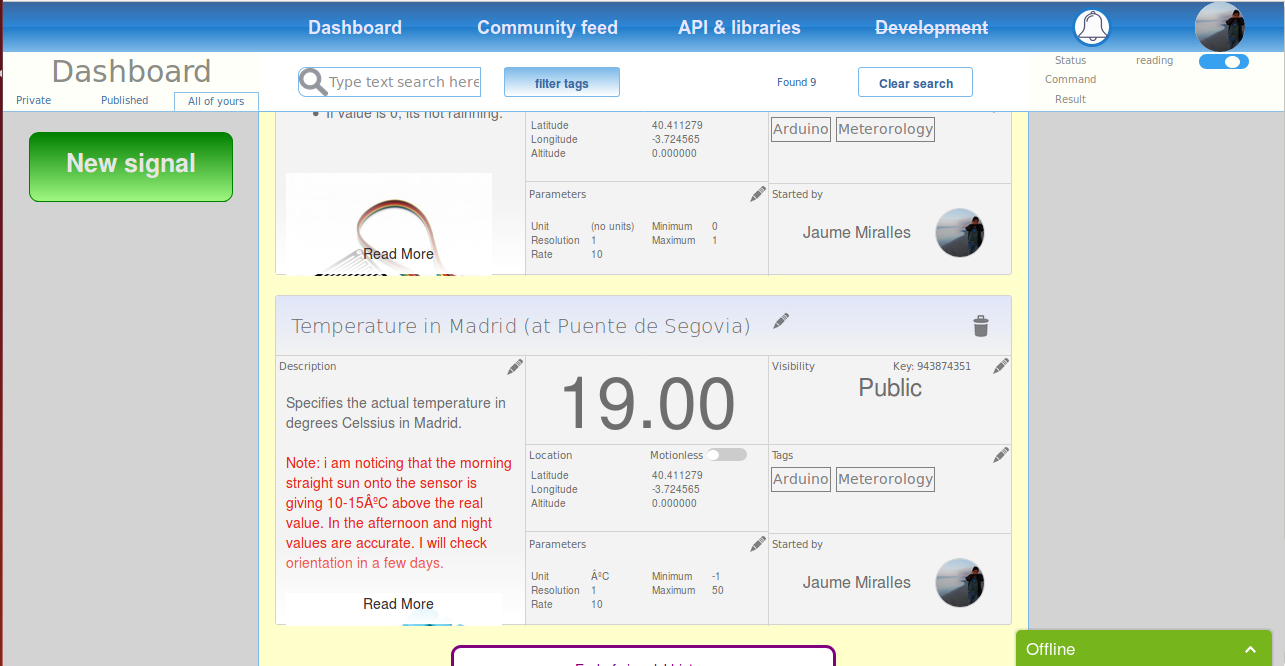
Task: Click Key: 943874351 text
Action: click(x=932, y=366)
